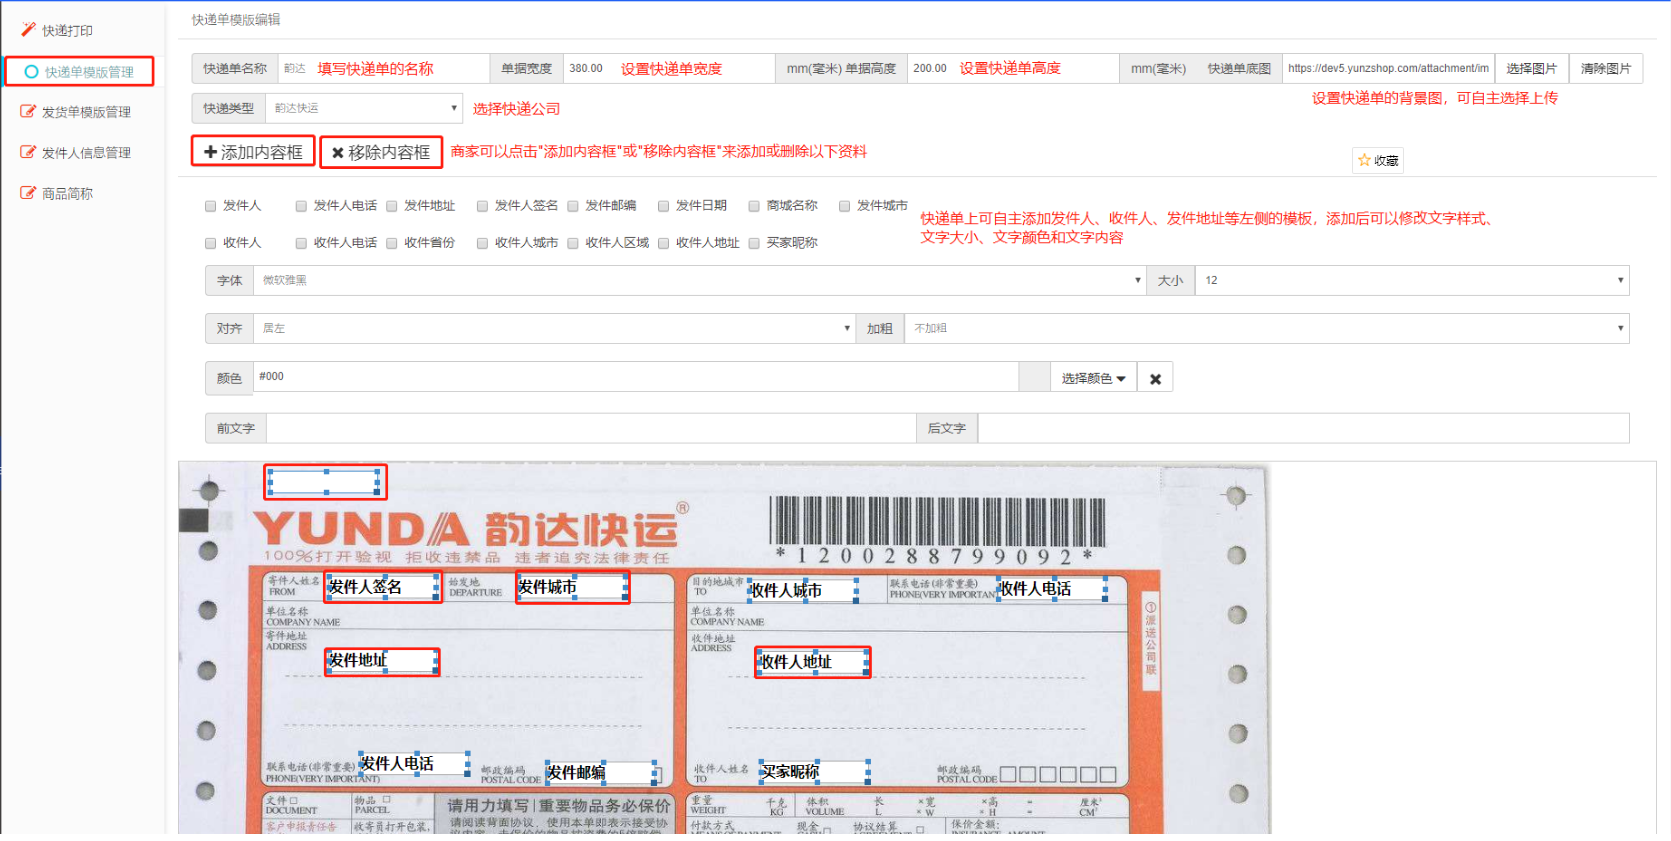Edit the 单据高度 value 200.00
Image resolution: width=1671 pixels, height=841 pixels.
click(1013, 68)
